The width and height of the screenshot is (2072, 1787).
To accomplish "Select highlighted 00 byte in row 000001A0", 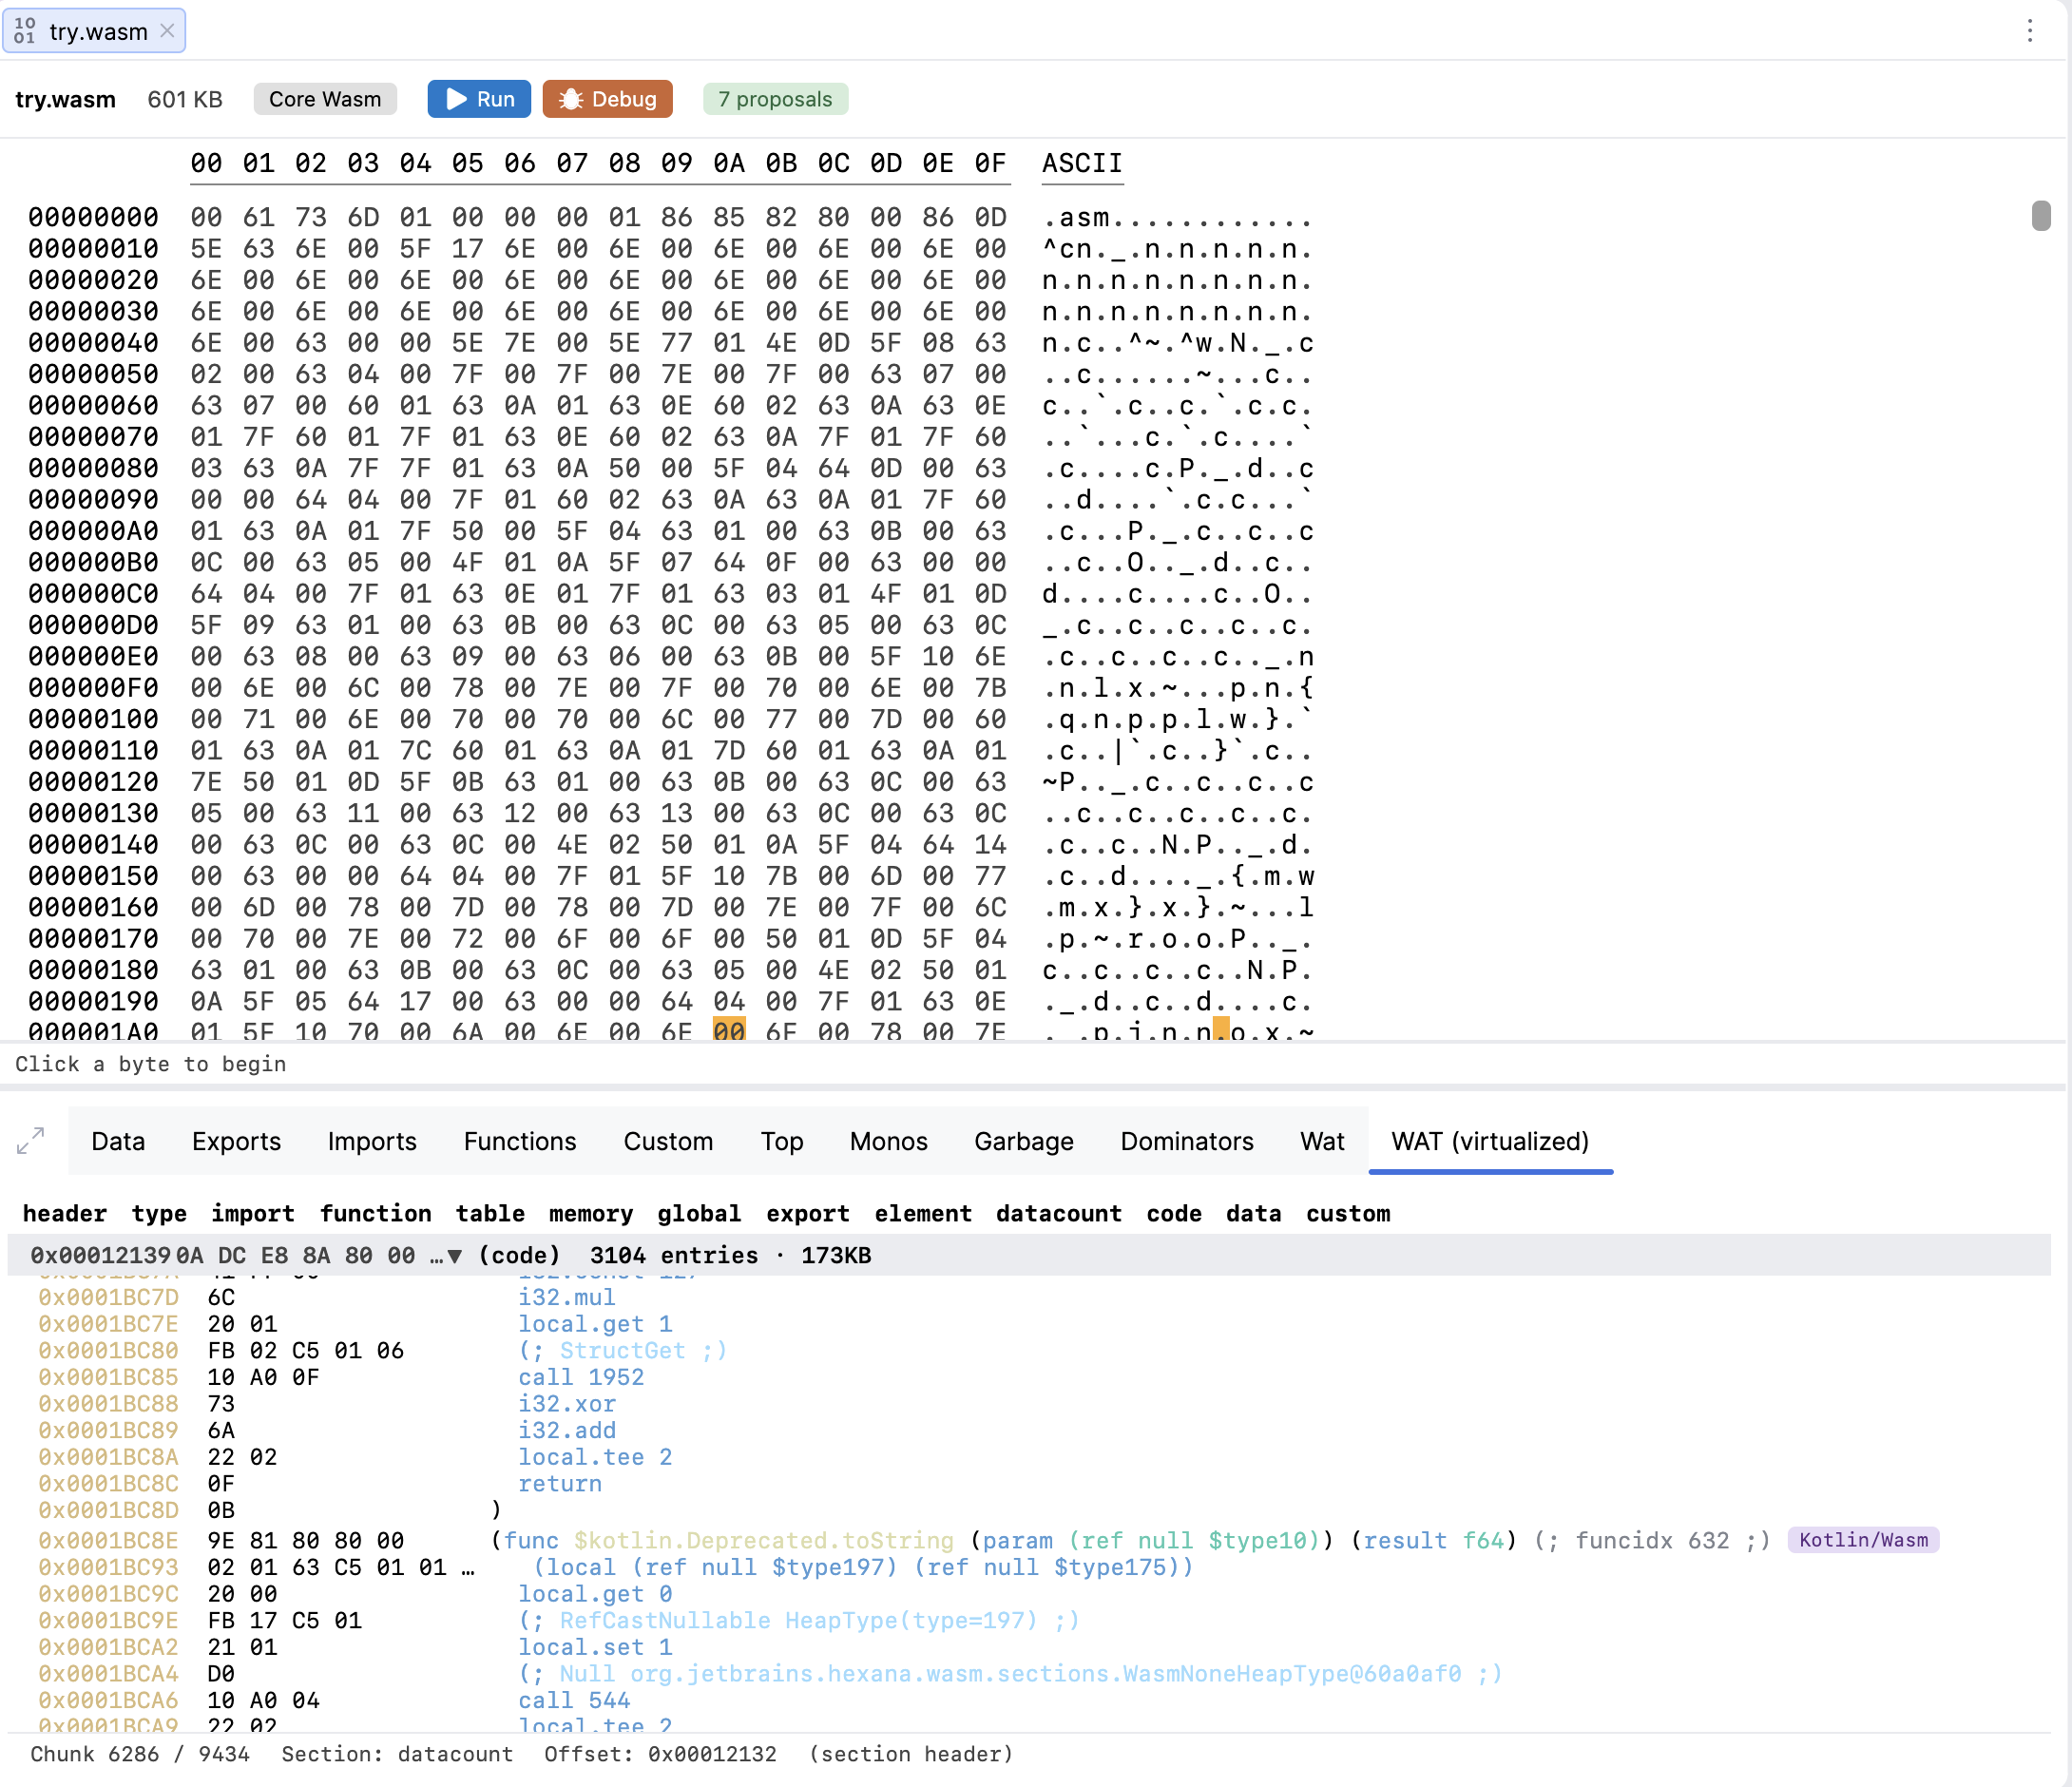I will tap(729, 1030).
